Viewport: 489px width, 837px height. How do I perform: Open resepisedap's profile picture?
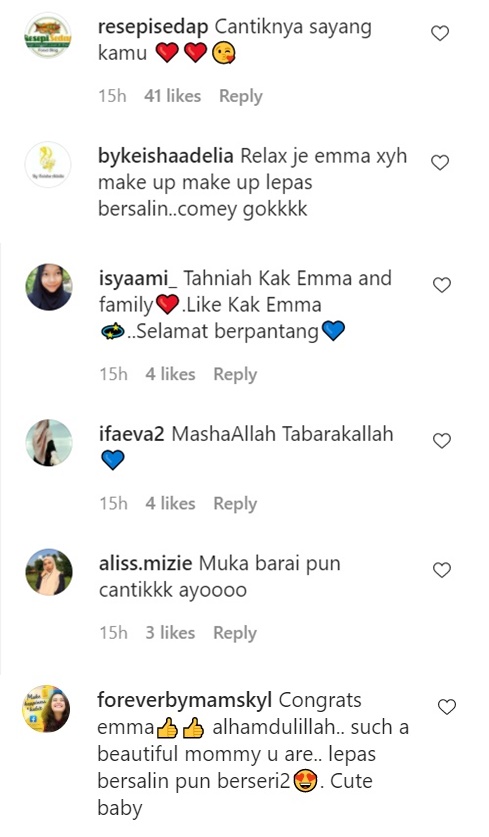(x=48, y=36)
